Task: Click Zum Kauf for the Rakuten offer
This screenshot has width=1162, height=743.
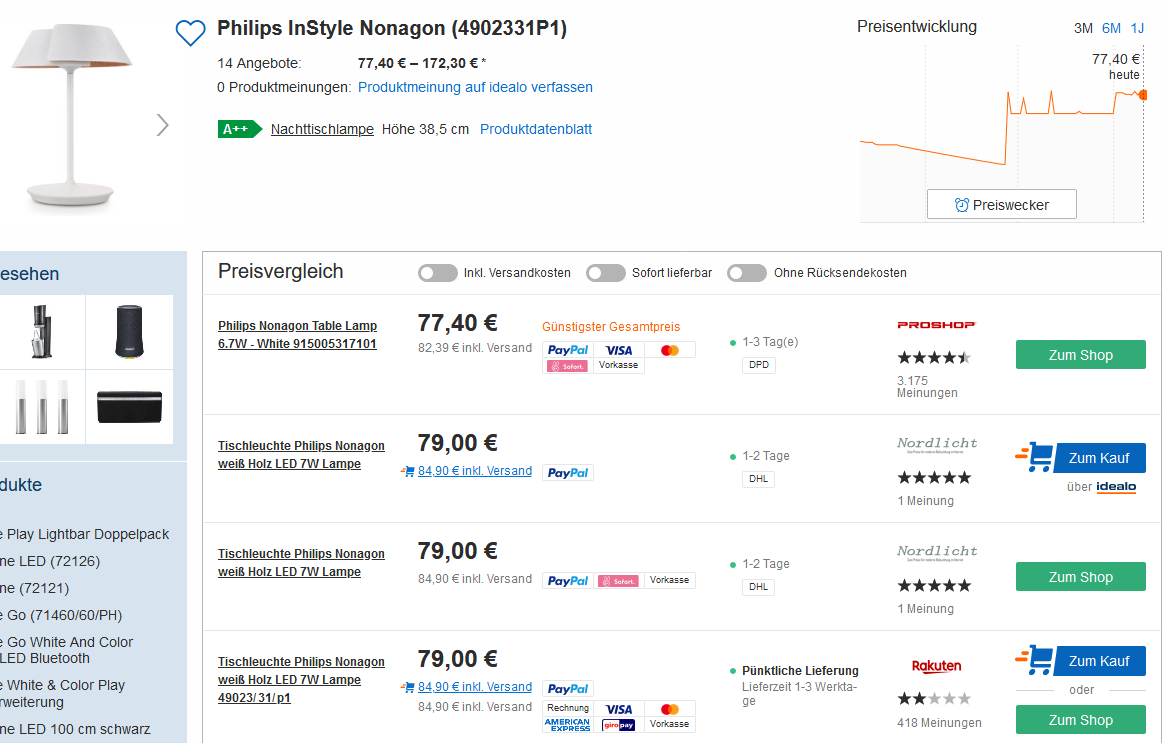Action: [1098, 661]
